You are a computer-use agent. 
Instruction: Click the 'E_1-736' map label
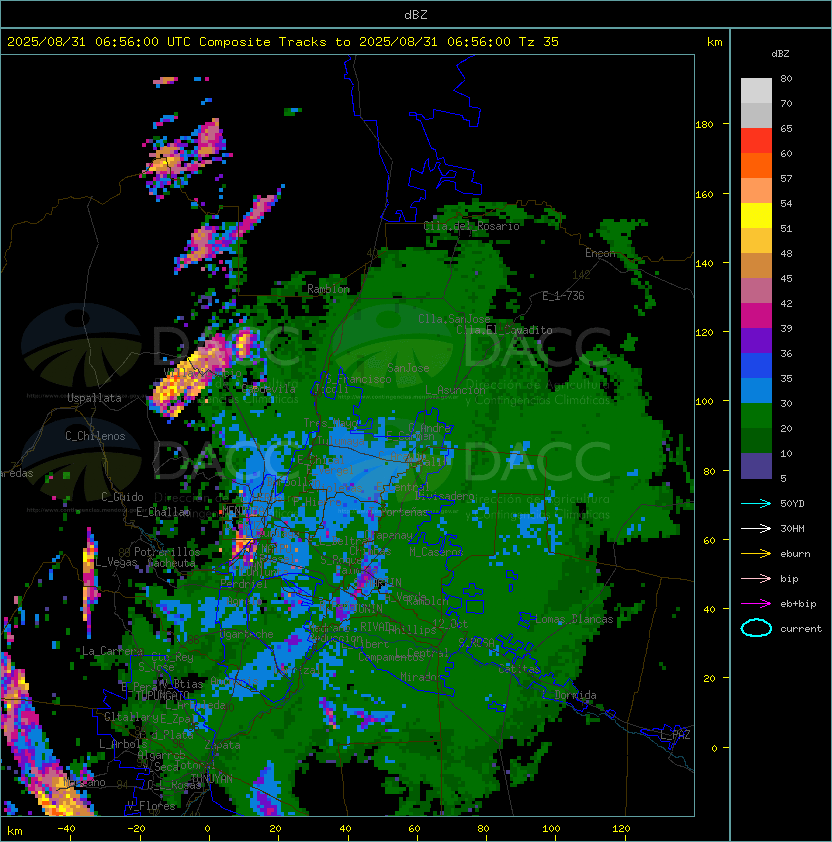pos(563,295)
